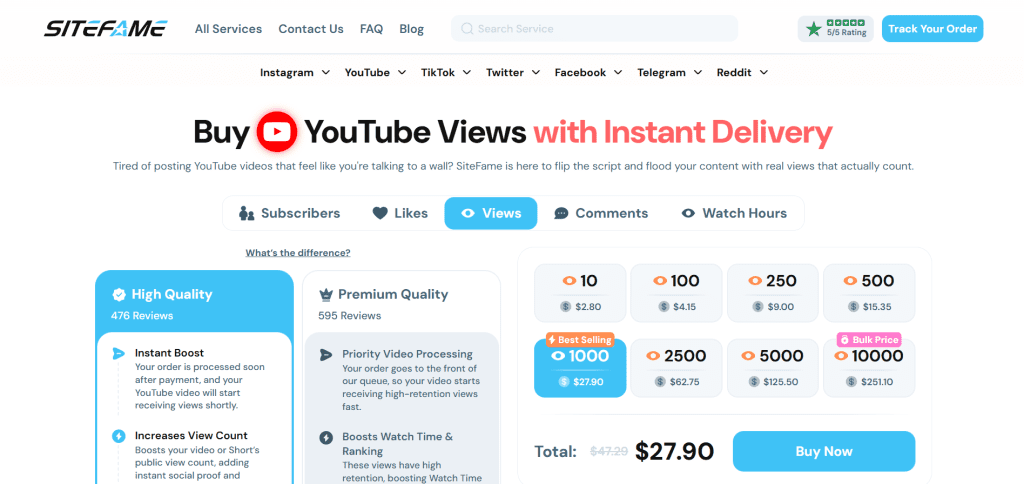Viewport: 1024px width, 484px height.
Task: Click the dollar coin icon beside $251.10
Action: (x=852, y=381)
